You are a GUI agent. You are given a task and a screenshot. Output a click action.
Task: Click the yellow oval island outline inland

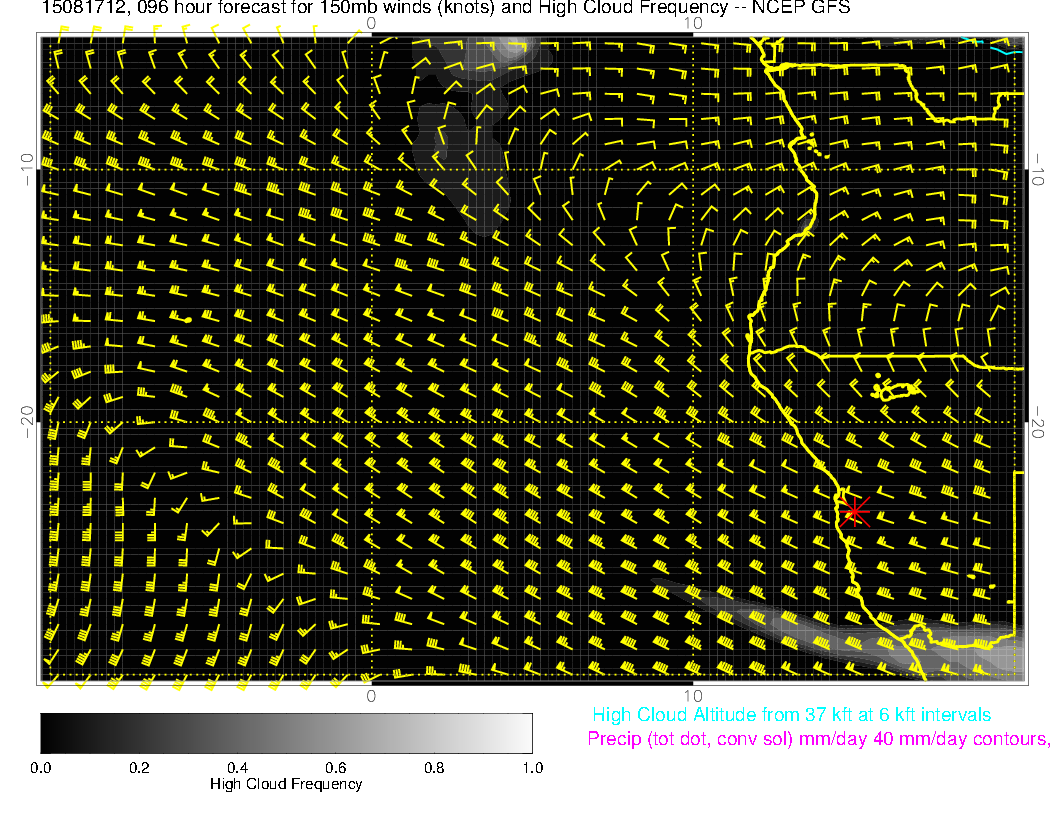(898, 391)
